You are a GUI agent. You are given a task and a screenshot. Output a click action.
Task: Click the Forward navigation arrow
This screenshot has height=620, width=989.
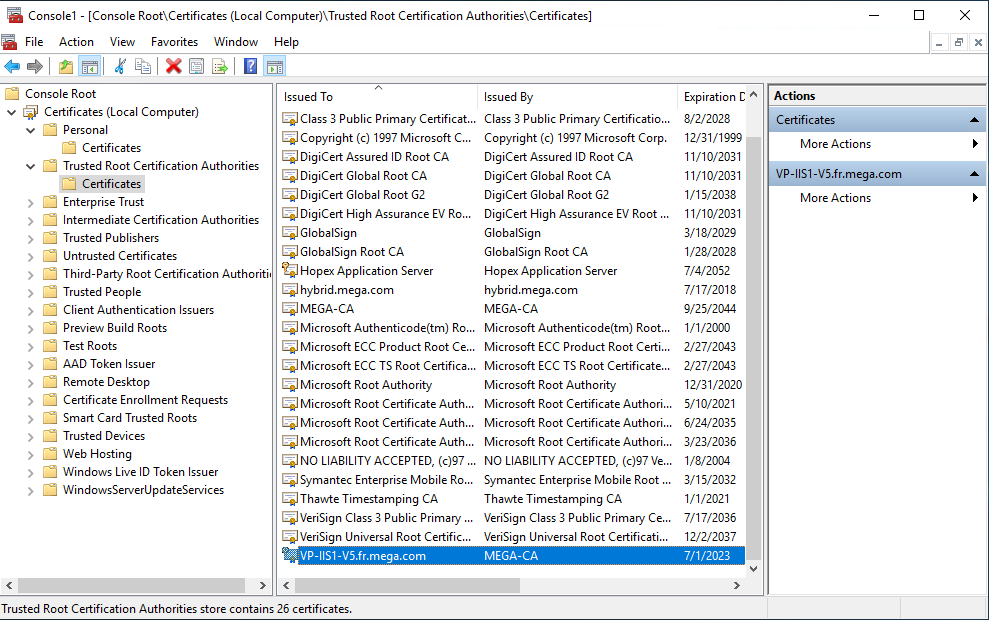coord(33,66)
